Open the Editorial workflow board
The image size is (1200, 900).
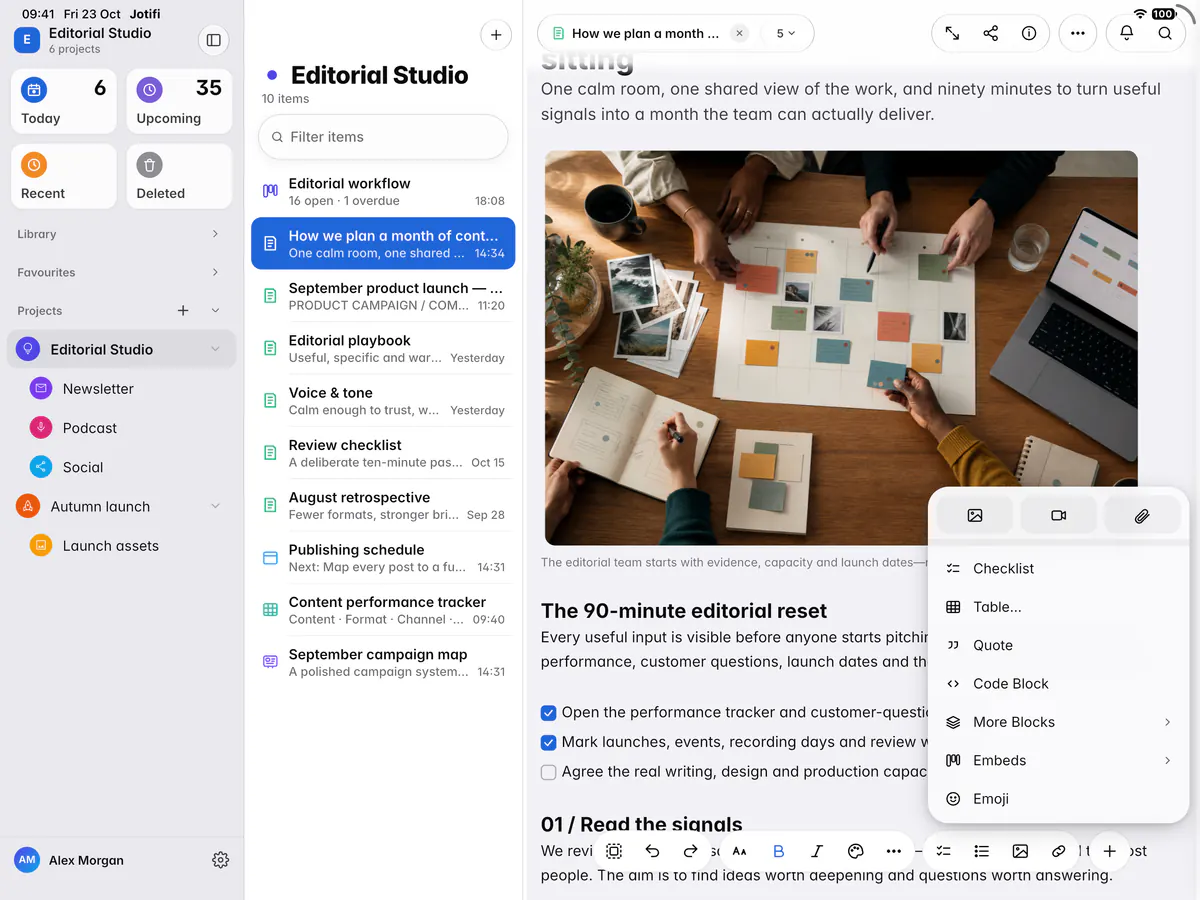383,191
